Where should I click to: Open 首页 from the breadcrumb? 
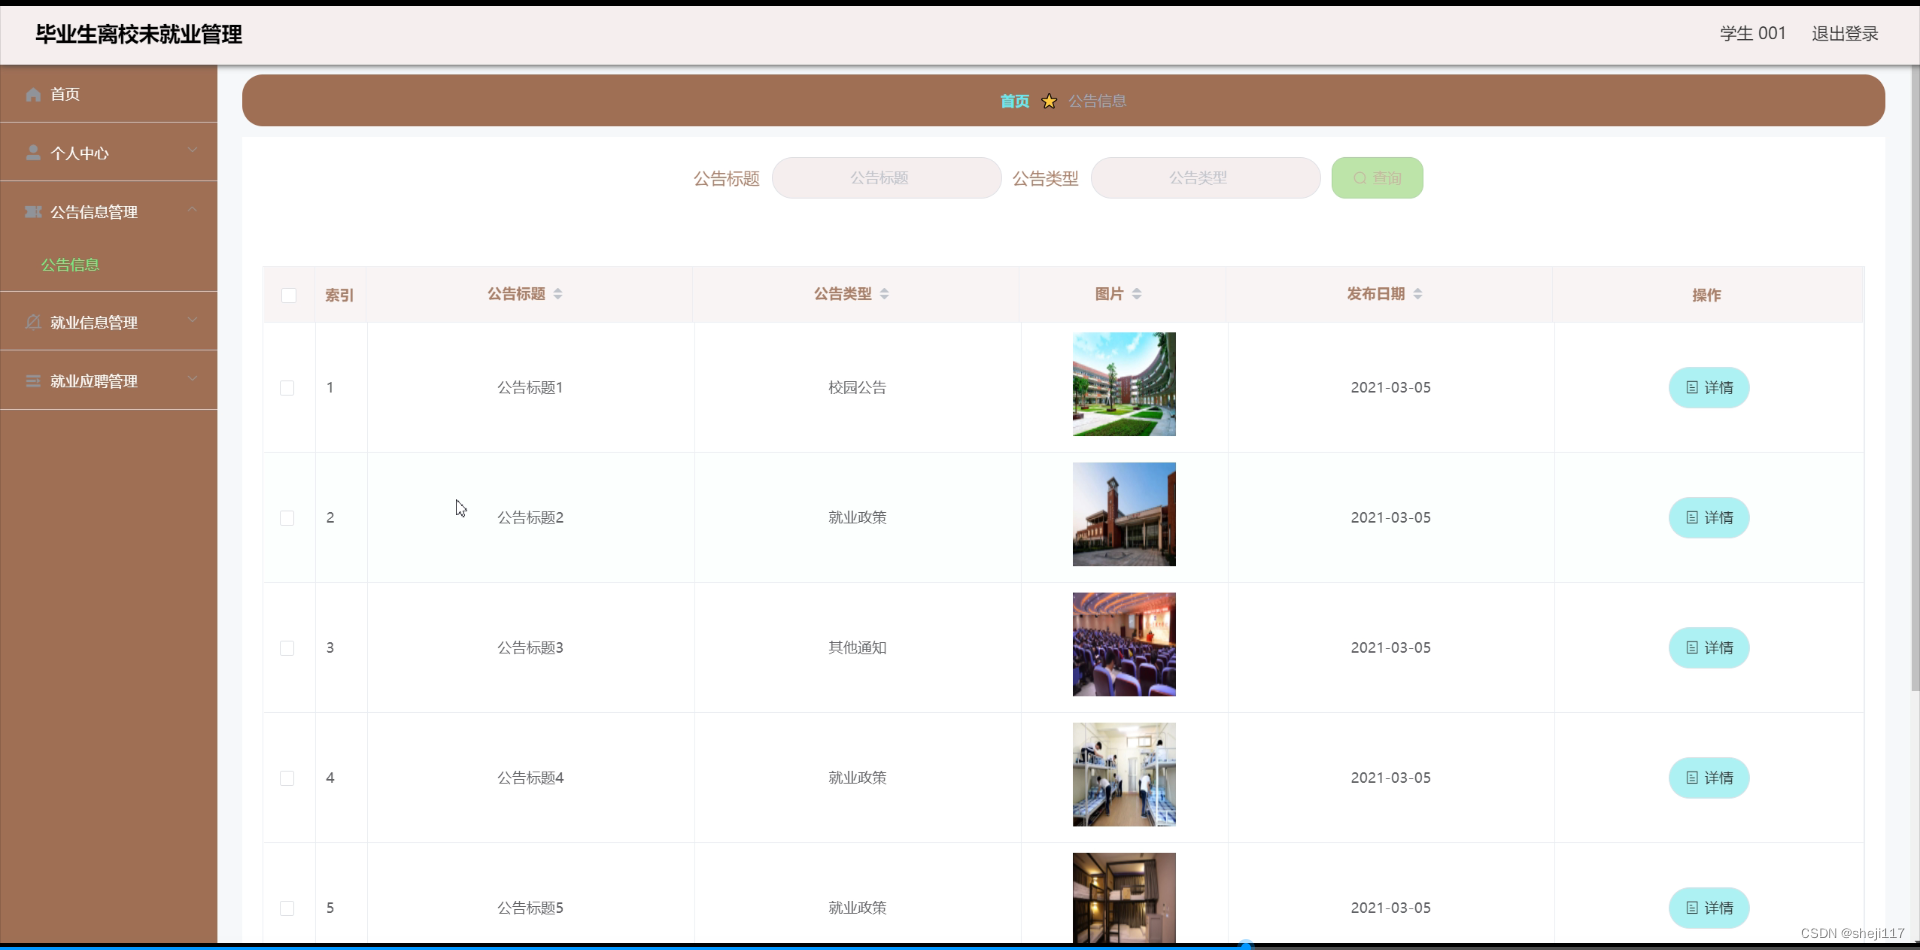coord(1013,101)
